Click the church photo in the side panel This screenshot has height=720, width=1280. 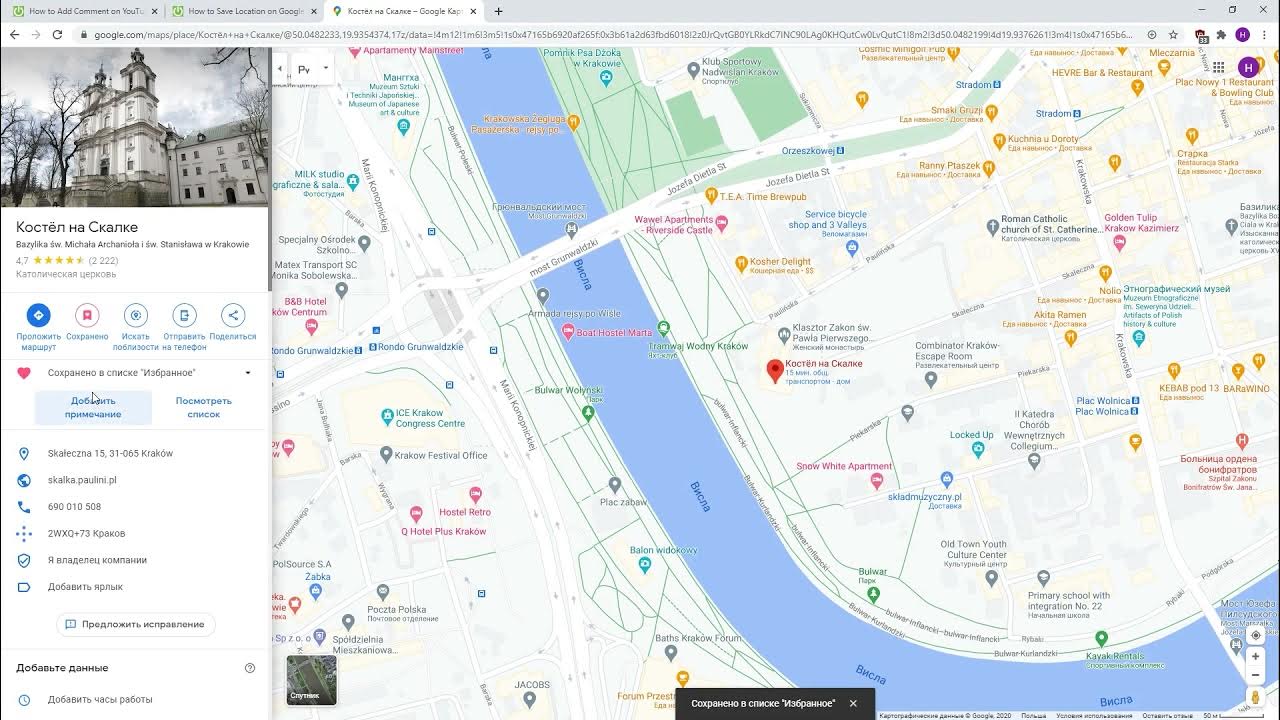point(134,127)
